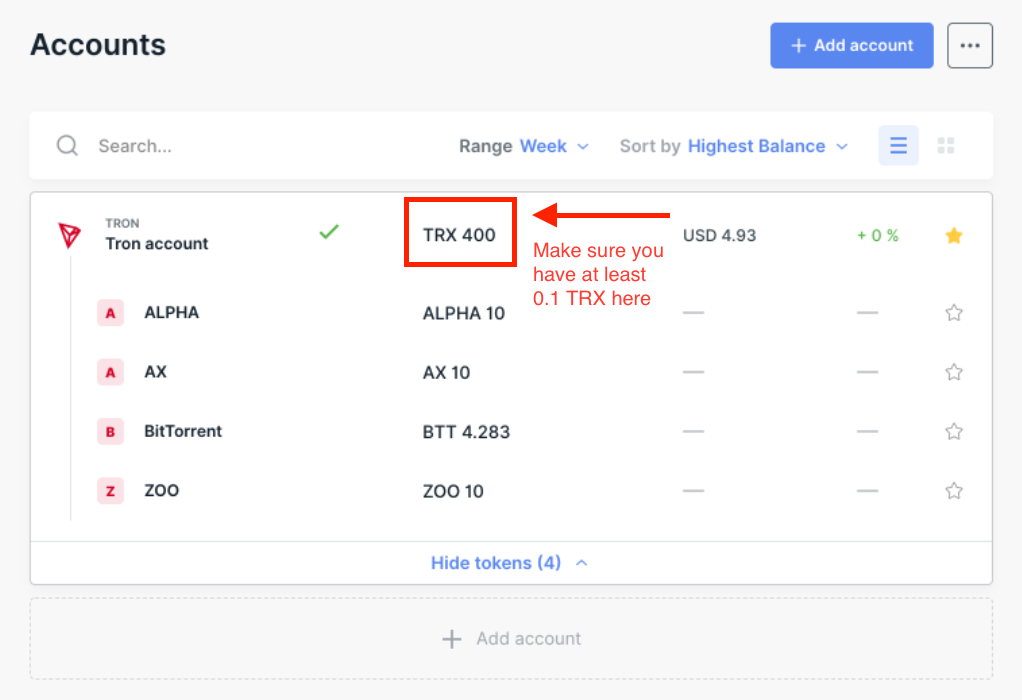Click the ZOO token icon

pos(110,491)
